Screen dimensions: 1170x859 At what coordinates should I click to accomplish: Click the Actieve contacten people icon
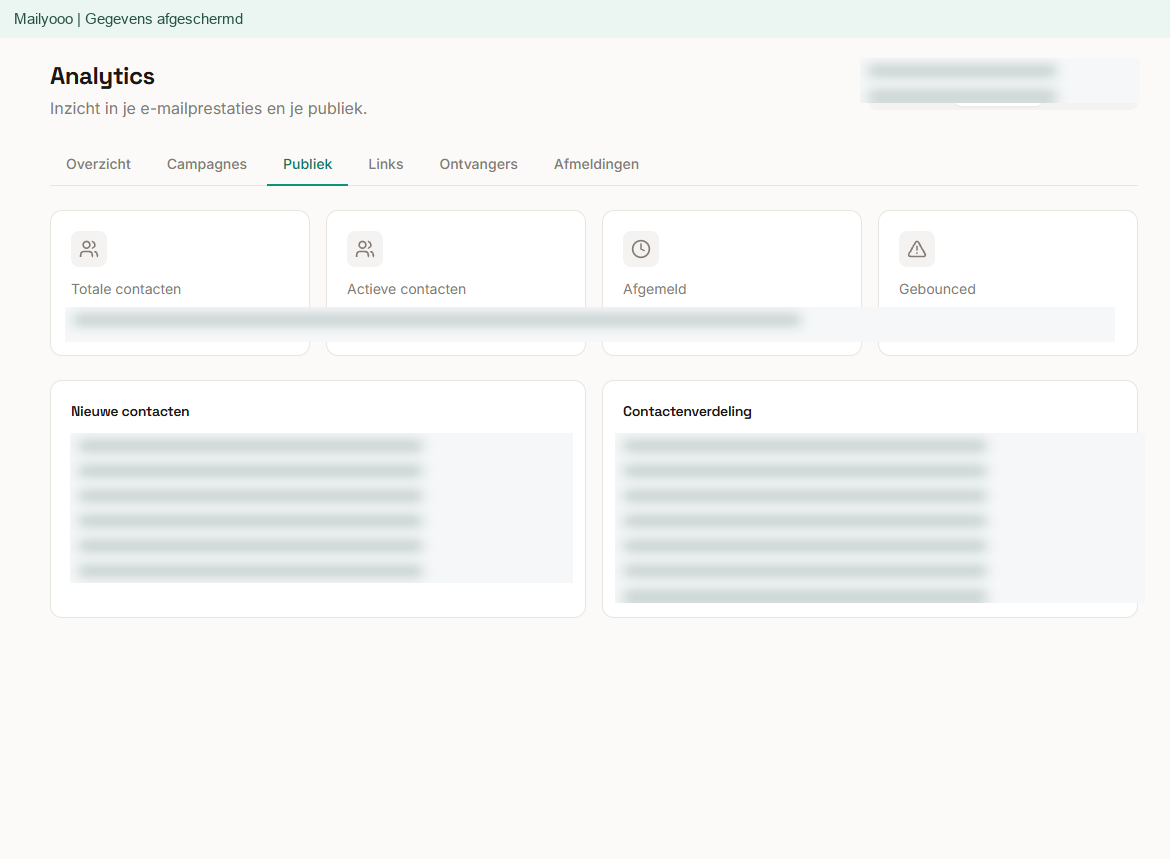365,249
